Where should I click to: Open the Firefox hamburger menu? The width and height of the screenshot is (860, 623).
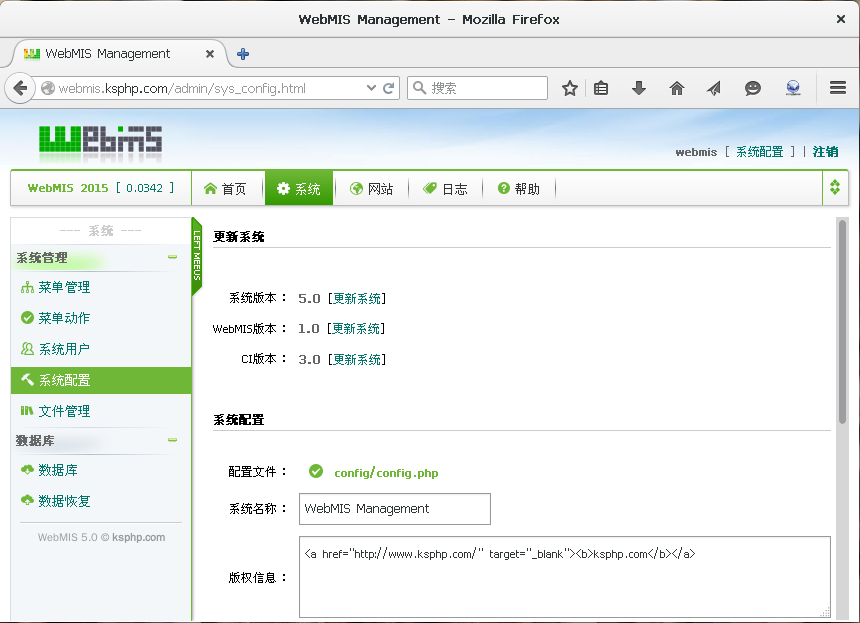(838, 88)
